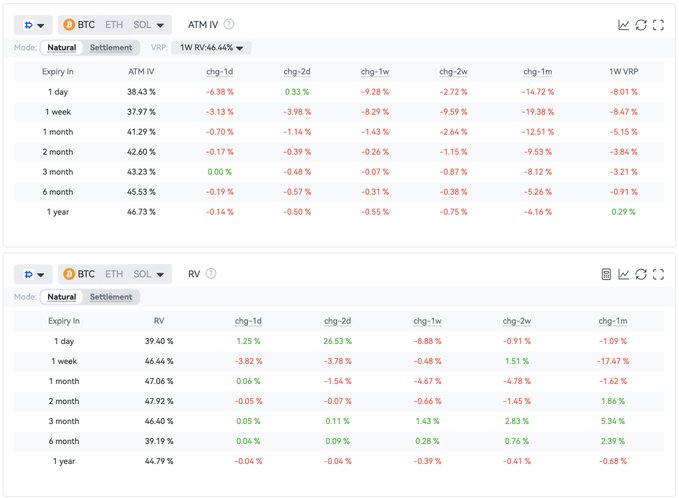The height and width of the screenshot is (498, 679).
Task: Switch ATM IV mode to Settlement
Action: coord(110,47)
